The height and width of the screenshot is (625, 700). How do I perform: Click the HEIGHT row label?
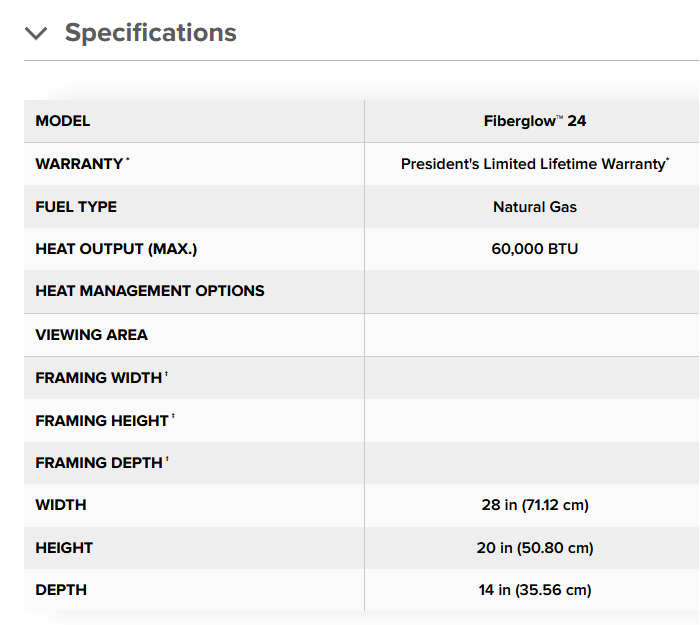64,548
